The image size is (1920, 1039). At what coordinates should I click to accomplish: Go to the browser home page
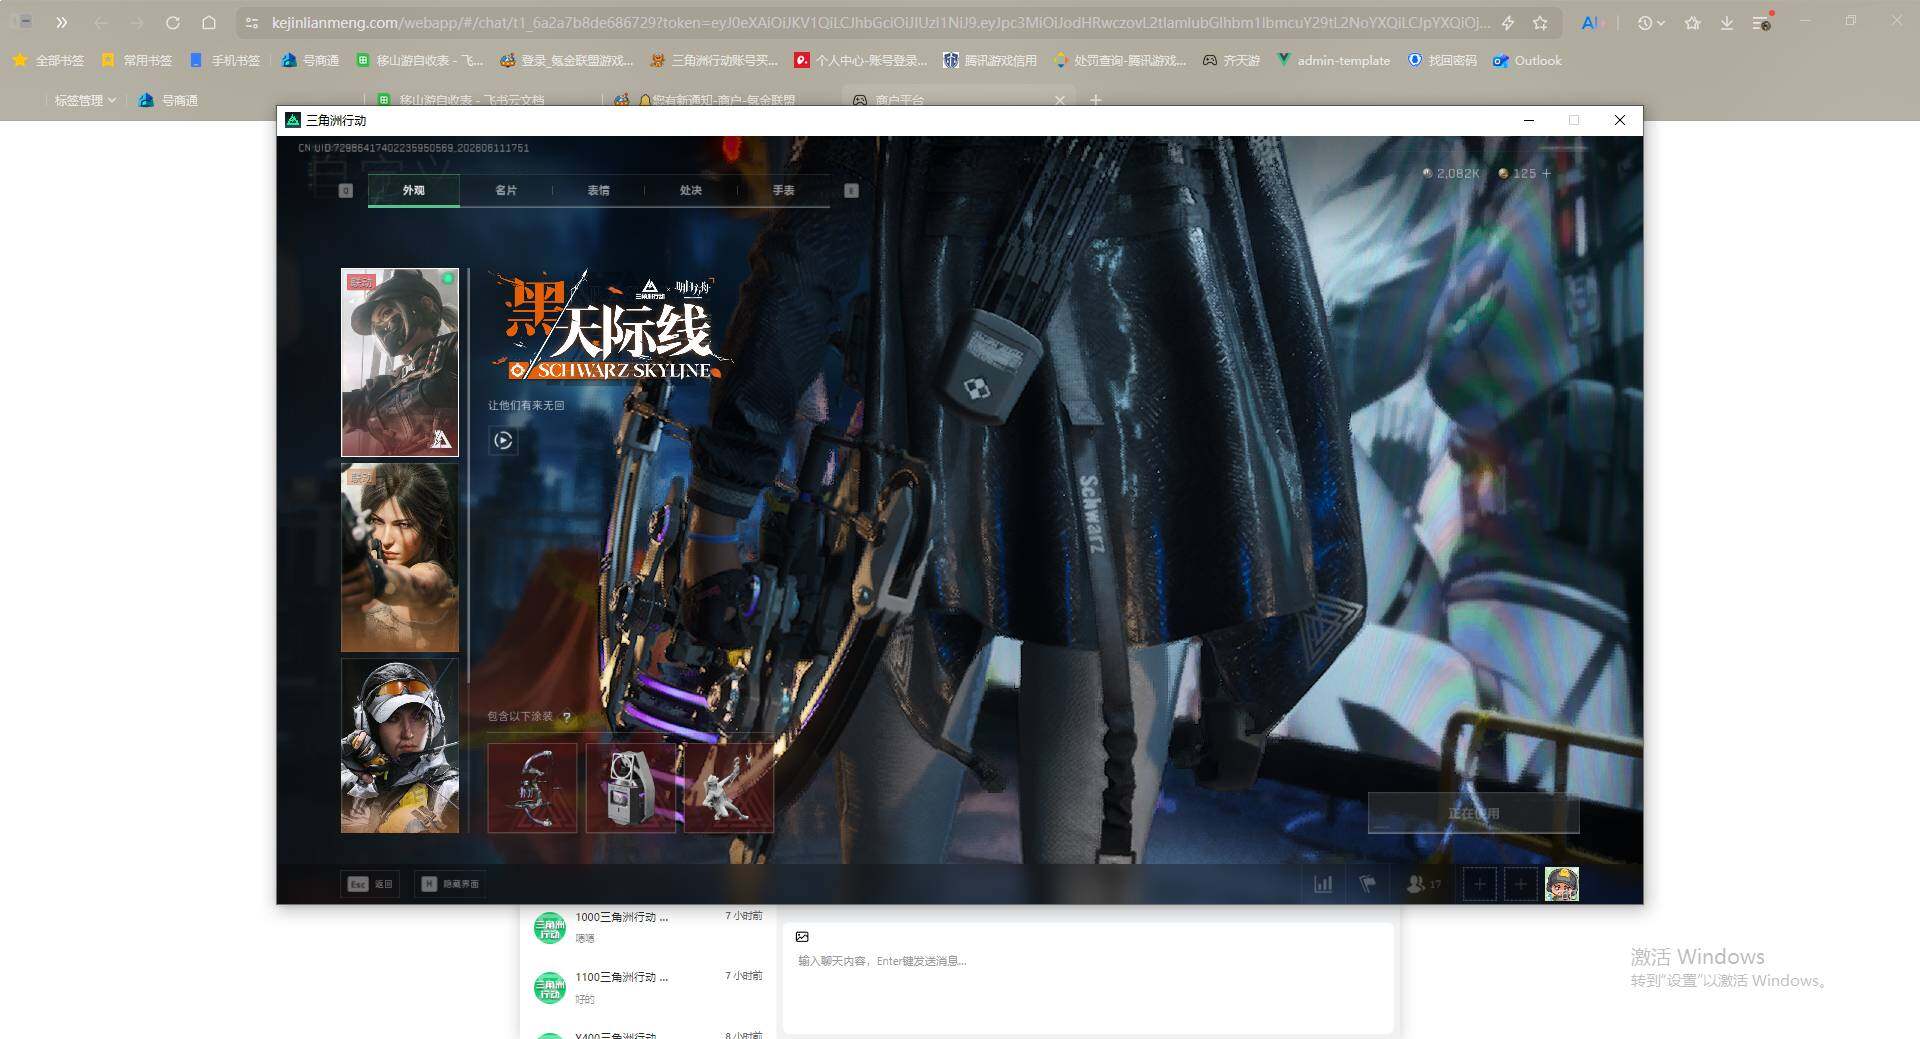coord(209,22)
